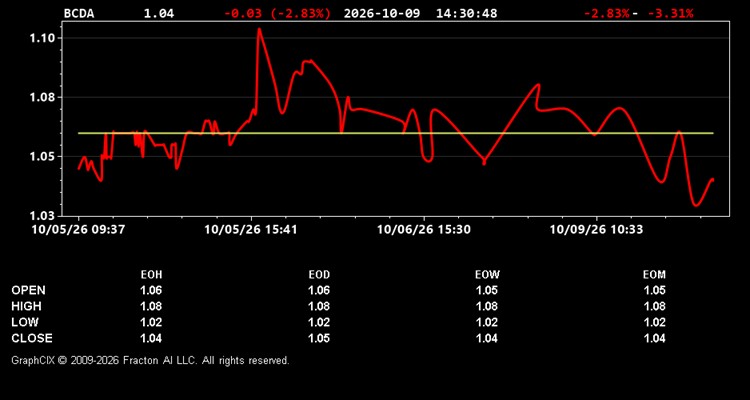750x400 pixels.
Task: Select the CLOSE row label
Action: 32,338
